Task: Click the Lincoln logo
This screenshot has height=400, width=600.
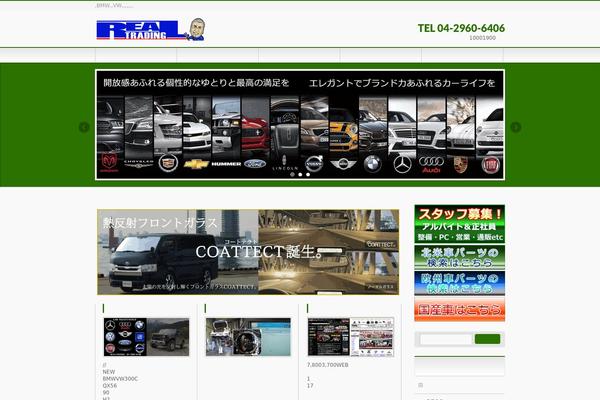Action: [x=285, y=163]
